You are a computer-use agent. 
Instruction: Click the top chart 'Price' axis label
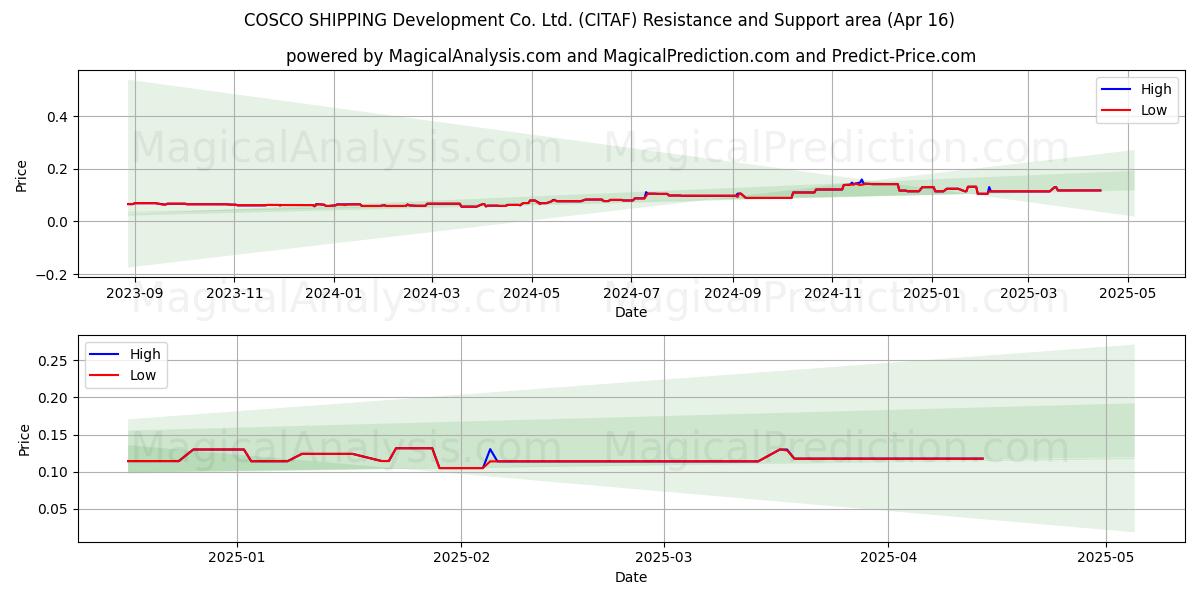pos(22,175)
